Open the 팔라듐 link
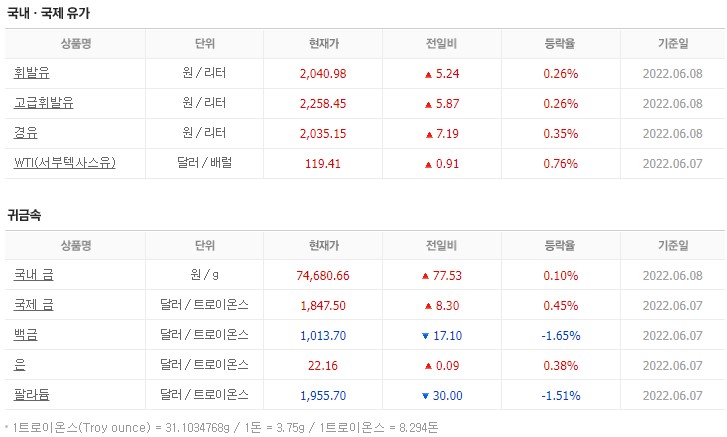Viewport: 727px width, 437px height. (x=33, y=395)
